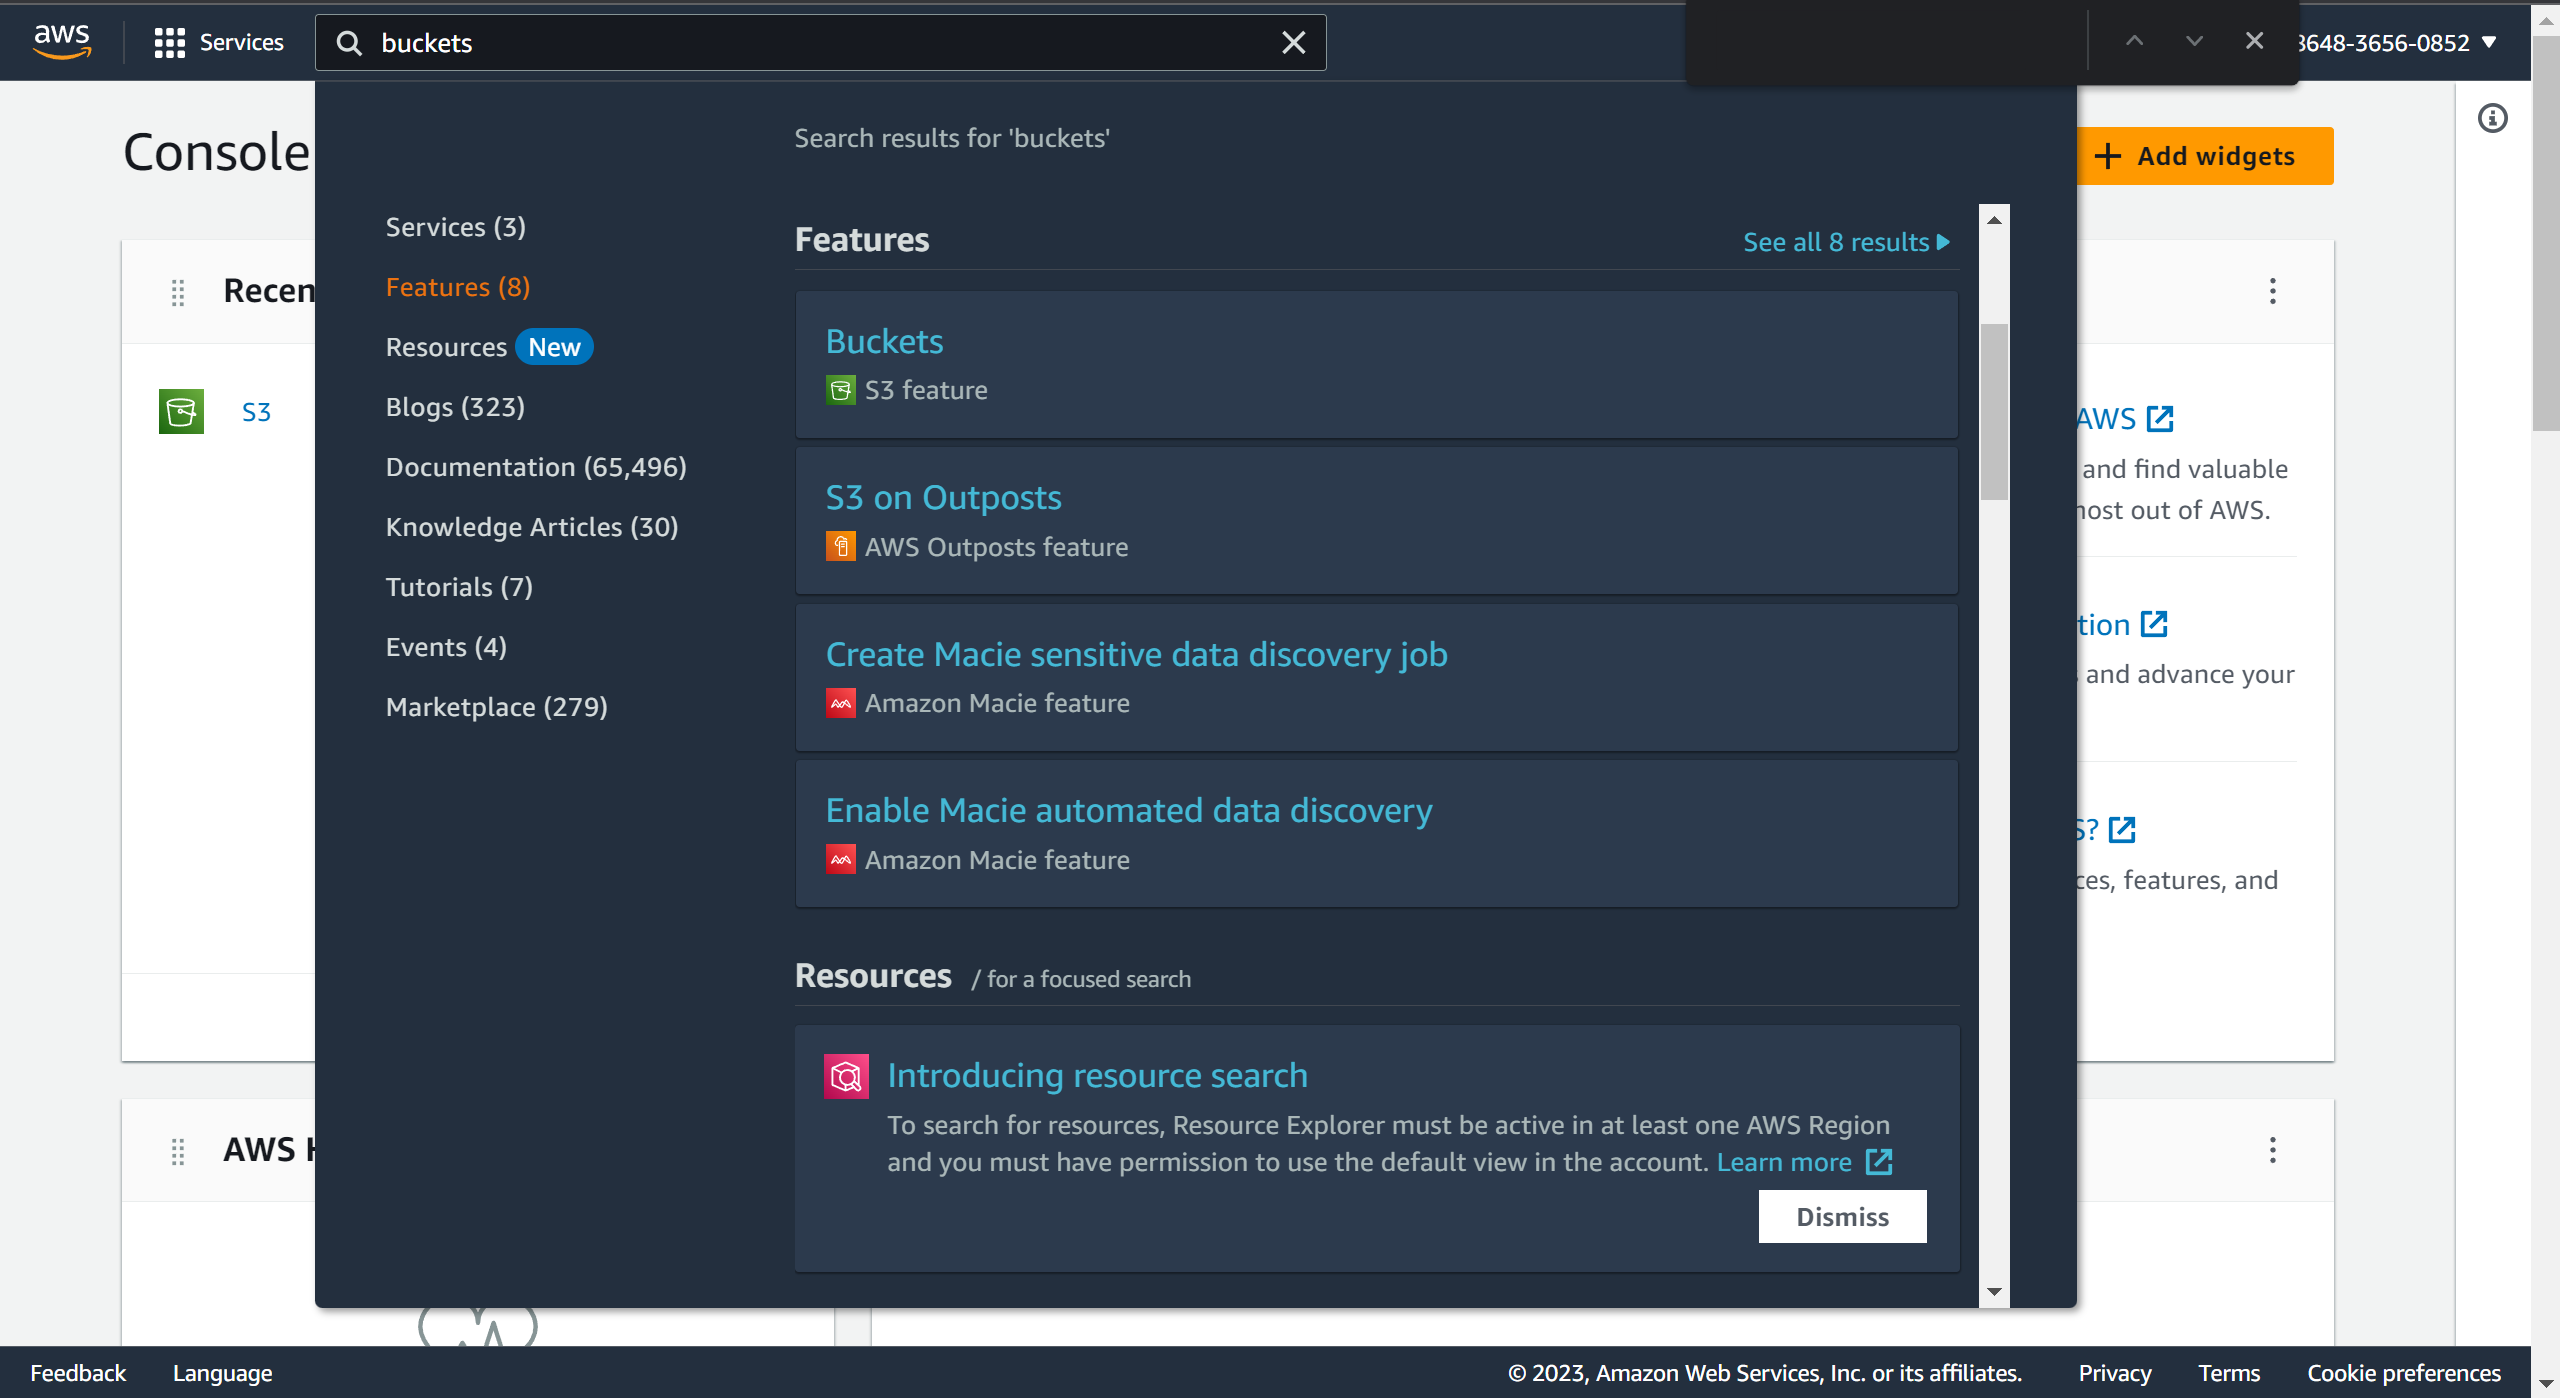Open See all 8 results link
Image resolution: width=2560 pixels, height=1398 pixels.
click(x=1845, y=241)
